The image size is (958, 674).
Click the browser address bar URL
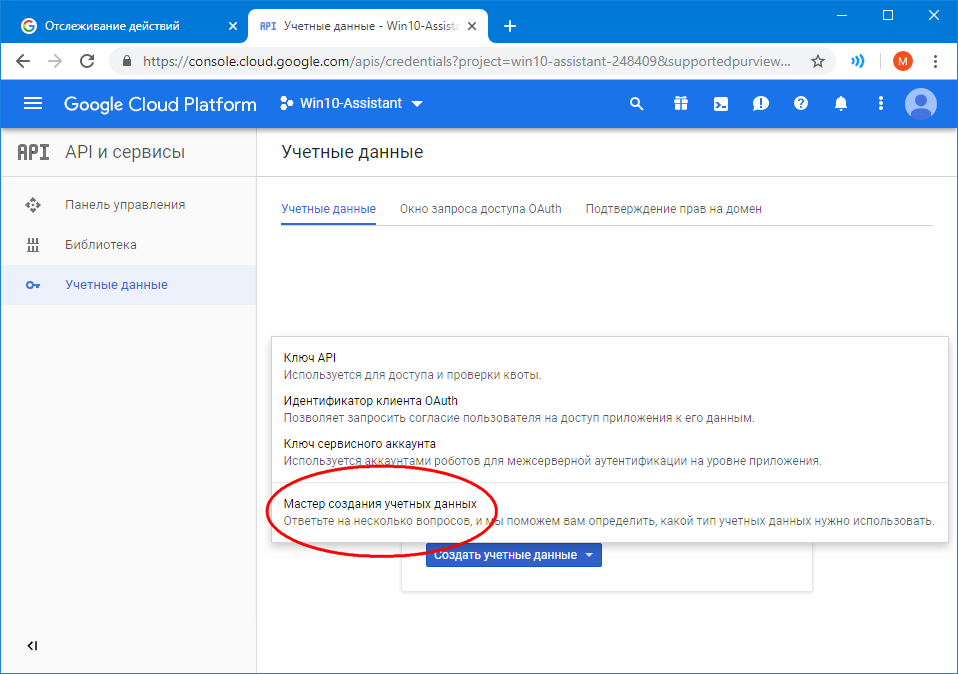pos(465,61)
